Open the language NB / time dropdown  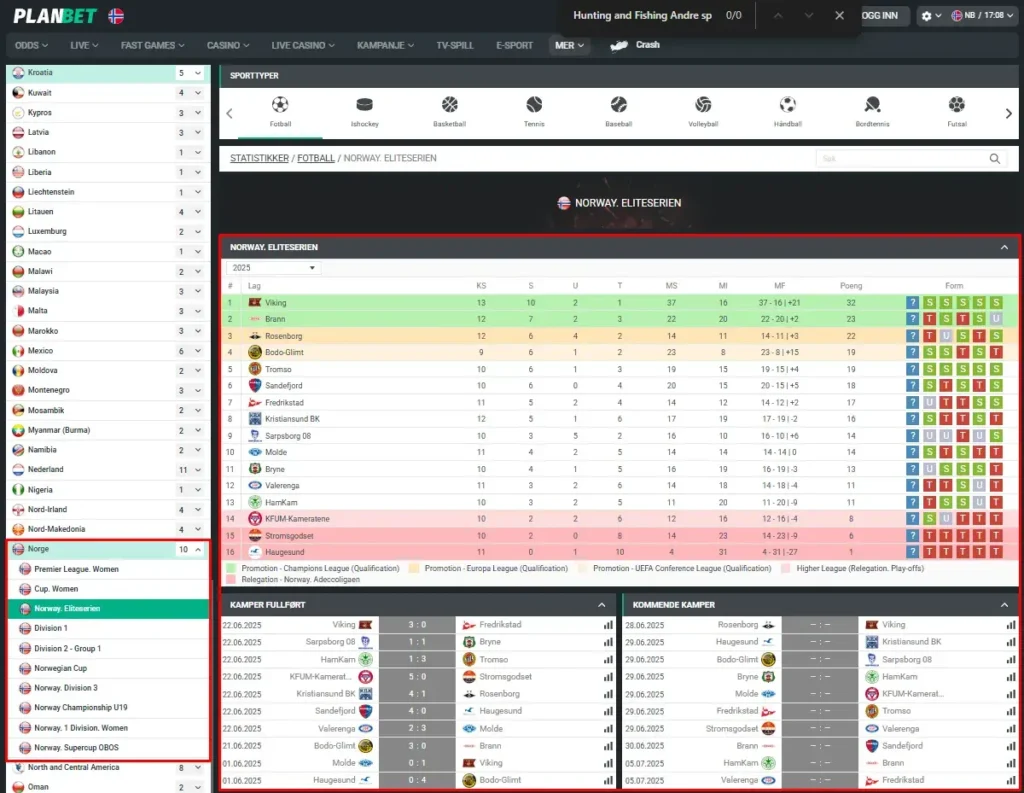coord(983,16)
